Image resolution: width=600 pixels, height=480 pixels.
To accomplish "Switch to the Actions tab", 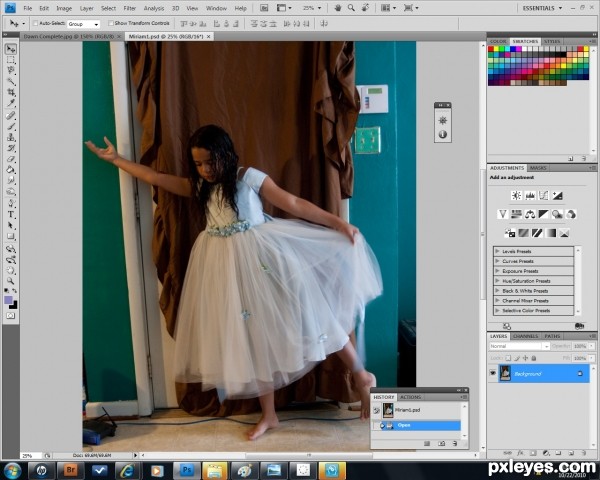I will click(411, 397).
